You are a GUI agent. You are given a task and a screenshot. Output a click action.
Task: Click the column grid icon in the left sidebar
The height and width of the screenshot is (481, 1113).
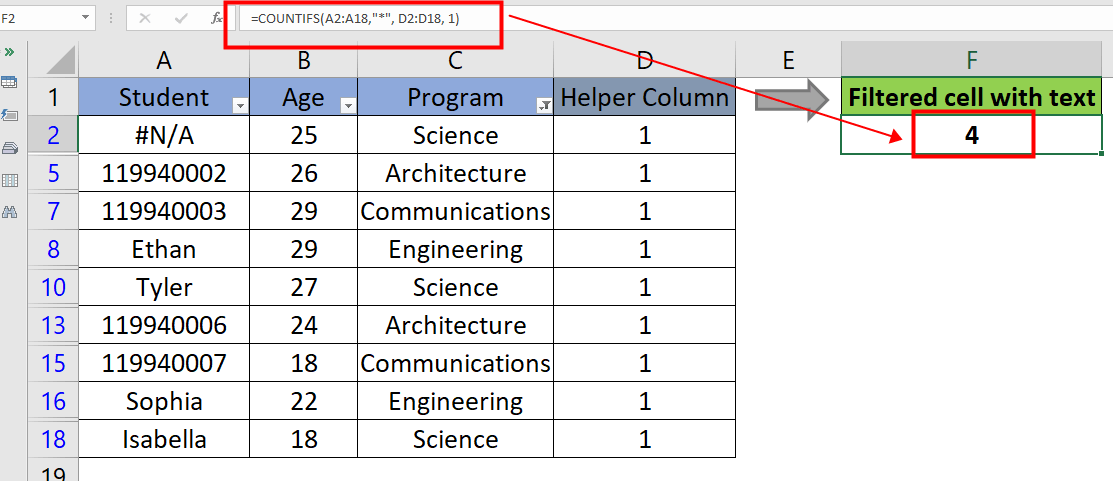[10, 180]
